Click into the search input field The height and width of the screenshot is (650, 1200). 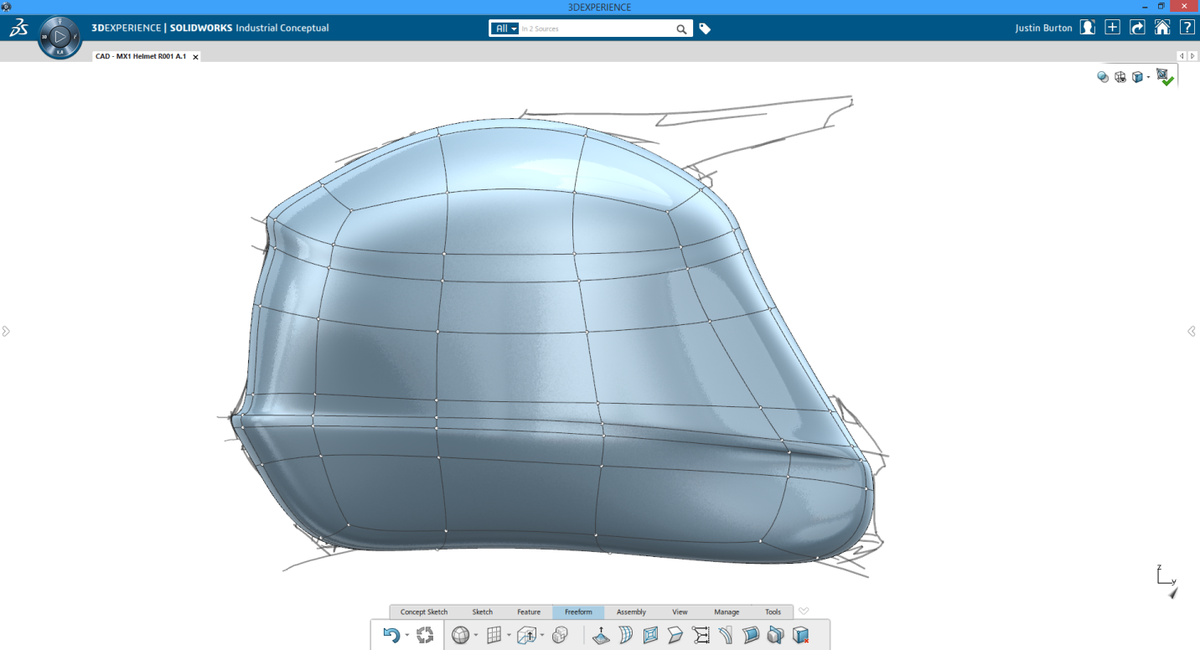point(596,29)
